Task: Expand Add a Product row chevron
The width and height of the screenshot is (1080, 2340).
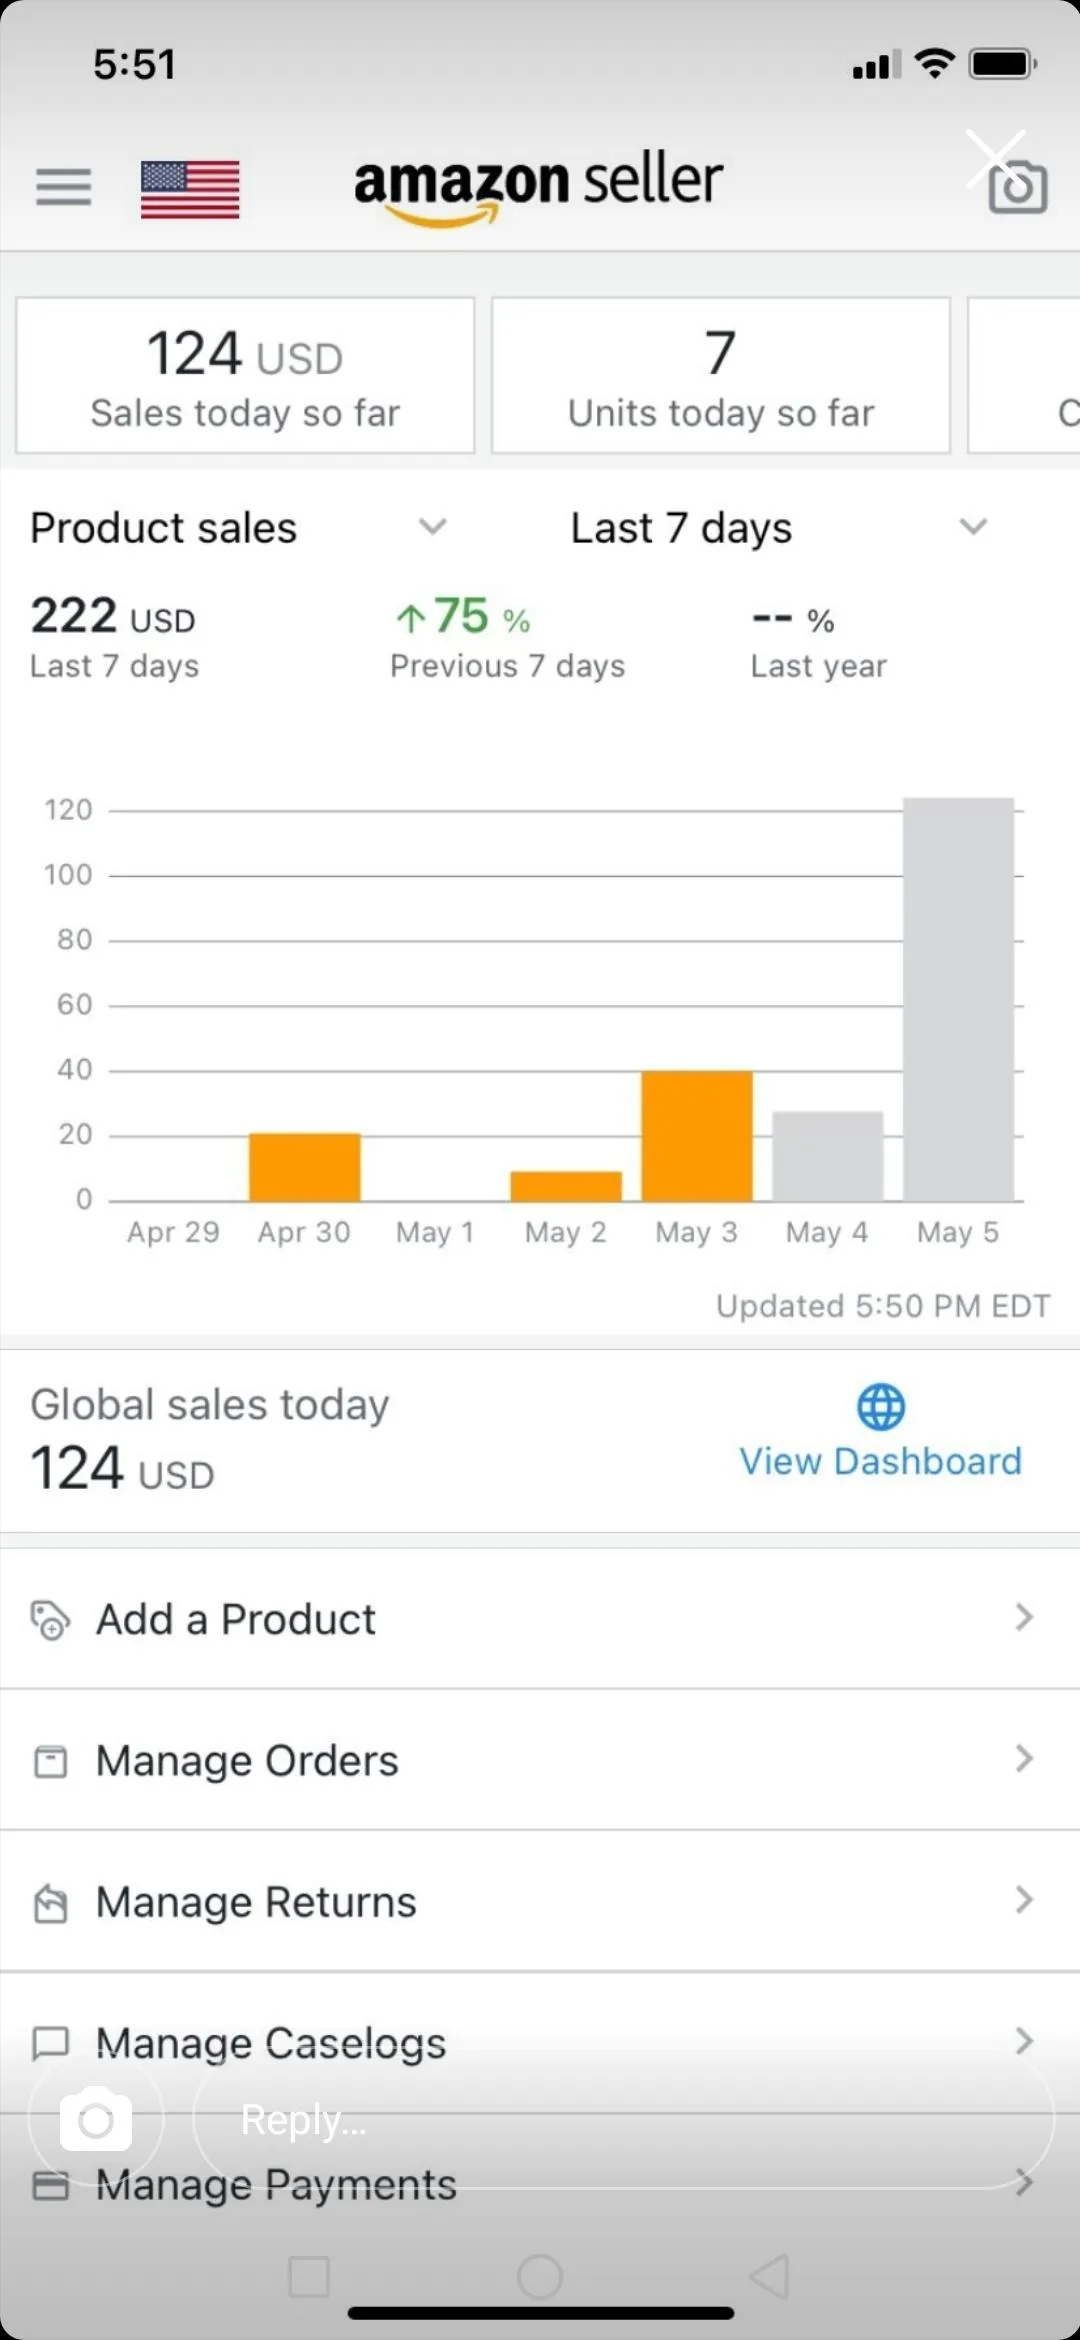Action: pyautogui.click(x=1024, y=1618)
